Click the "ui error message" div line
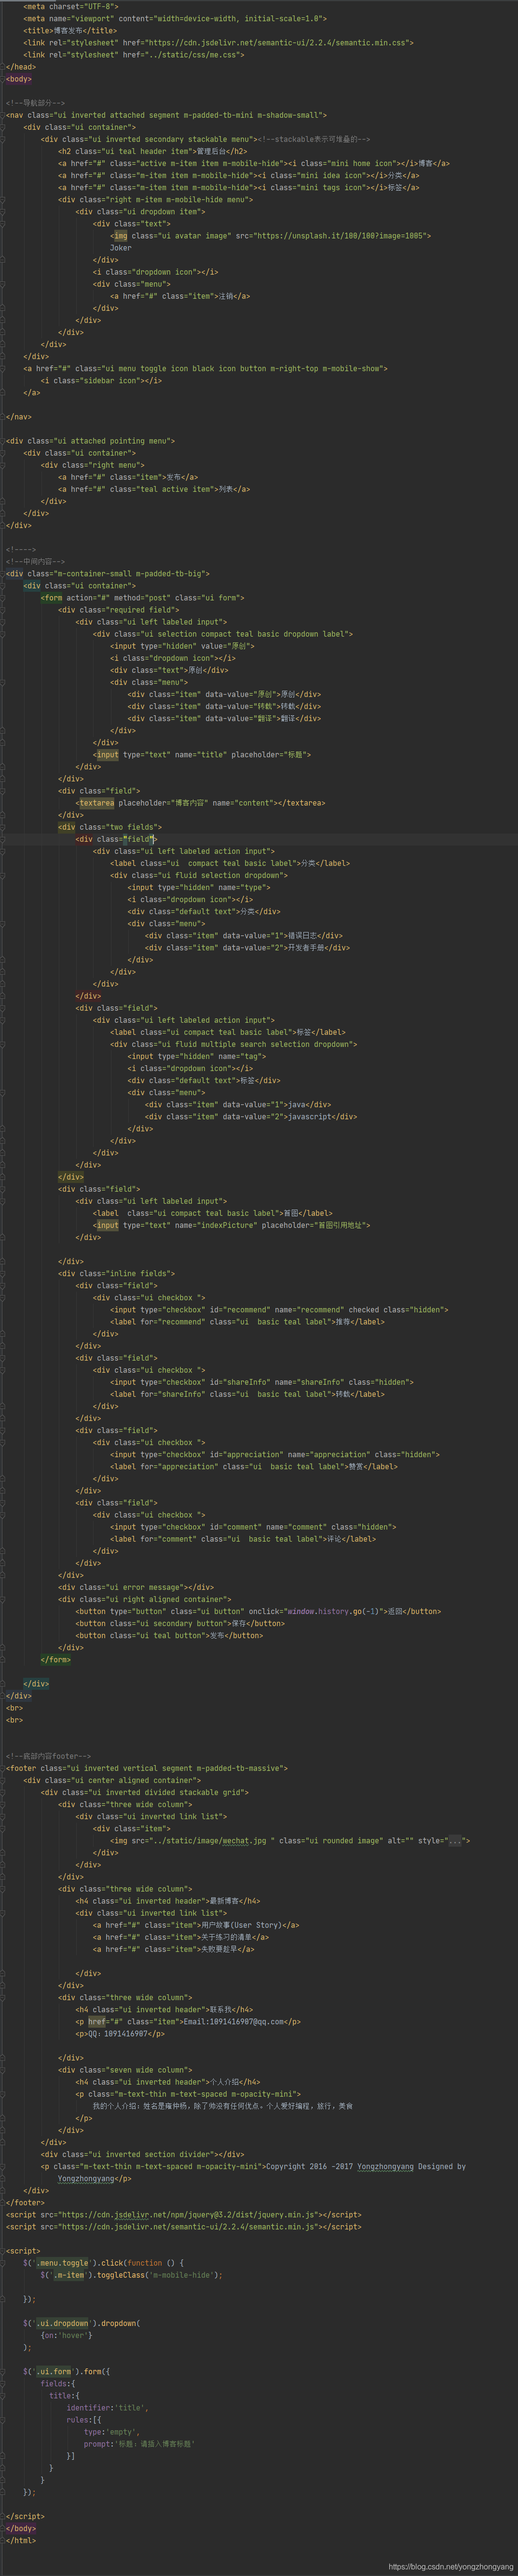The width and height of the screenshot is (518, 2576). pos(136,1587)
